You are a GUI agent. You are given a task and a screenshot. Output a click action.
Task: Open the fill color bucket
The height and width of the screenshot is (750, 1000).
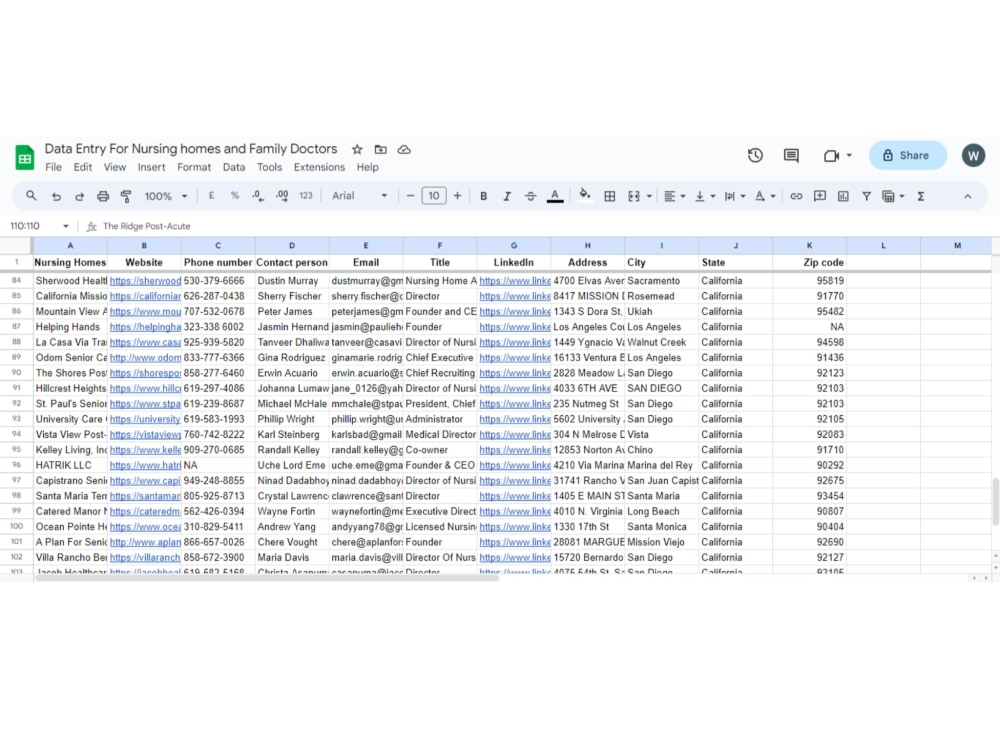click(584, 195)
